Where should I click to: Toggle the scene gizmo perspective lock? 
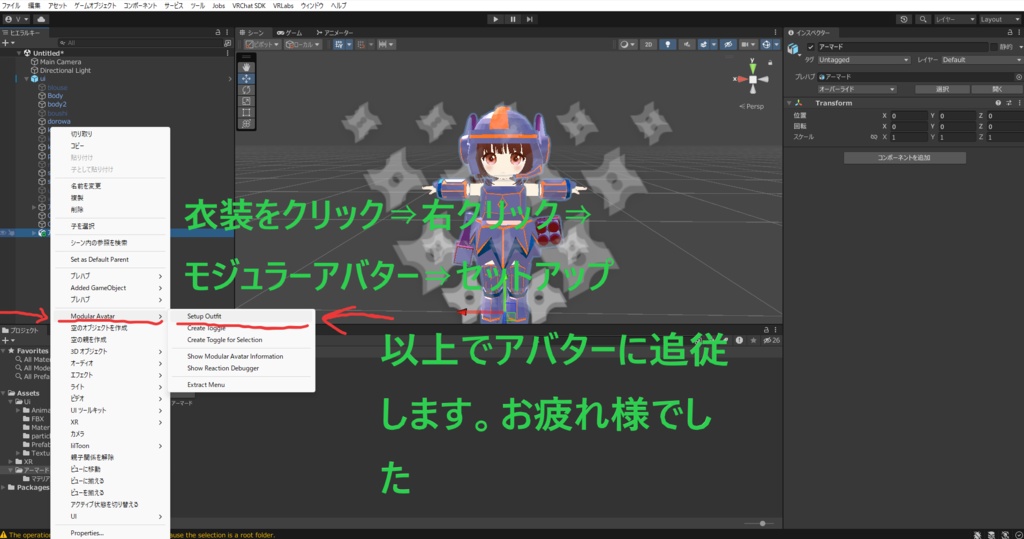click(770, 63)
